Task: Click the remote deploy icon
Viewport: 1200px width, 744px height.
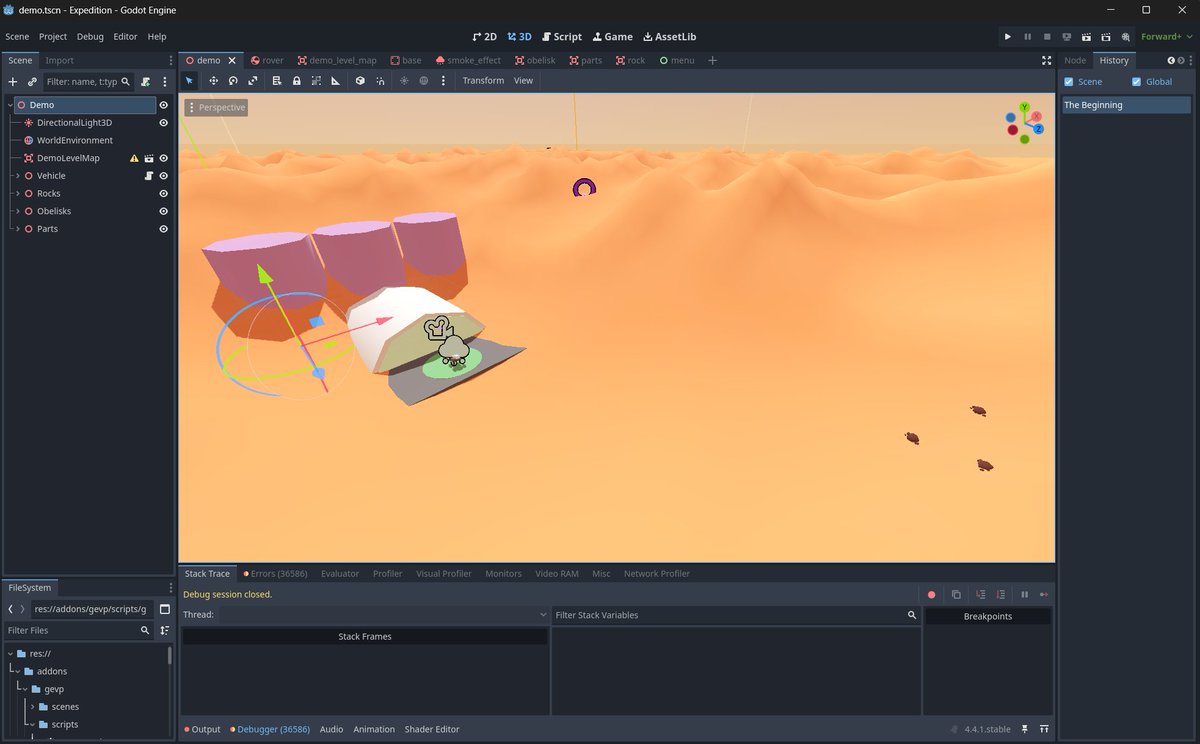Action: 1067,36
